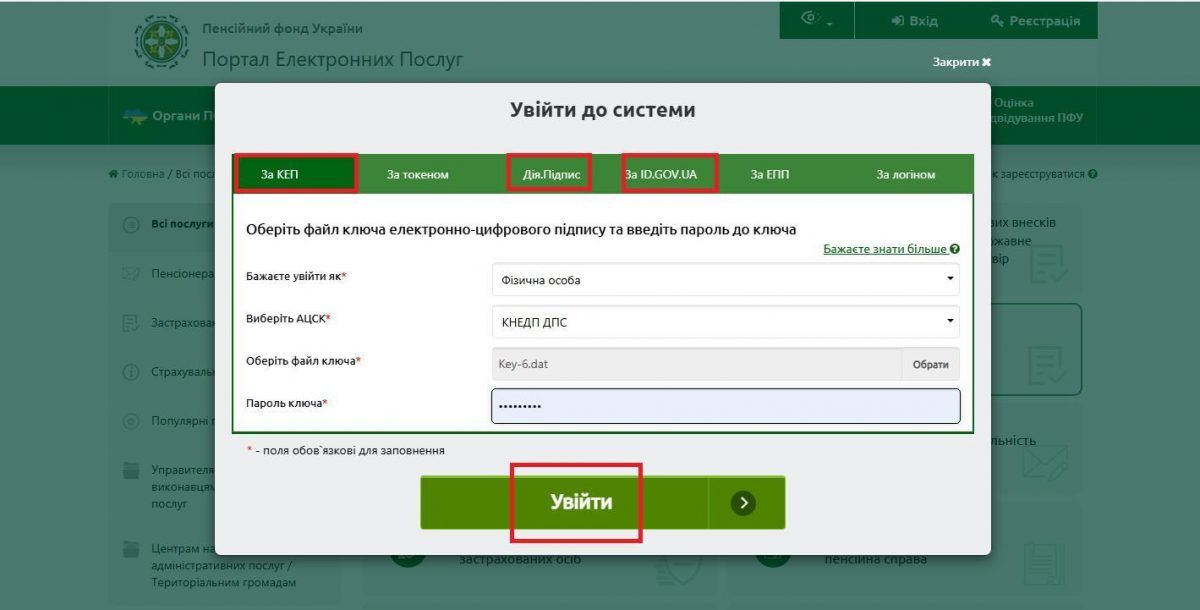Viewport: 1200px width, 610px height.
Task: Click the help icon next to зареєструватися
Action: (1091, 173)
